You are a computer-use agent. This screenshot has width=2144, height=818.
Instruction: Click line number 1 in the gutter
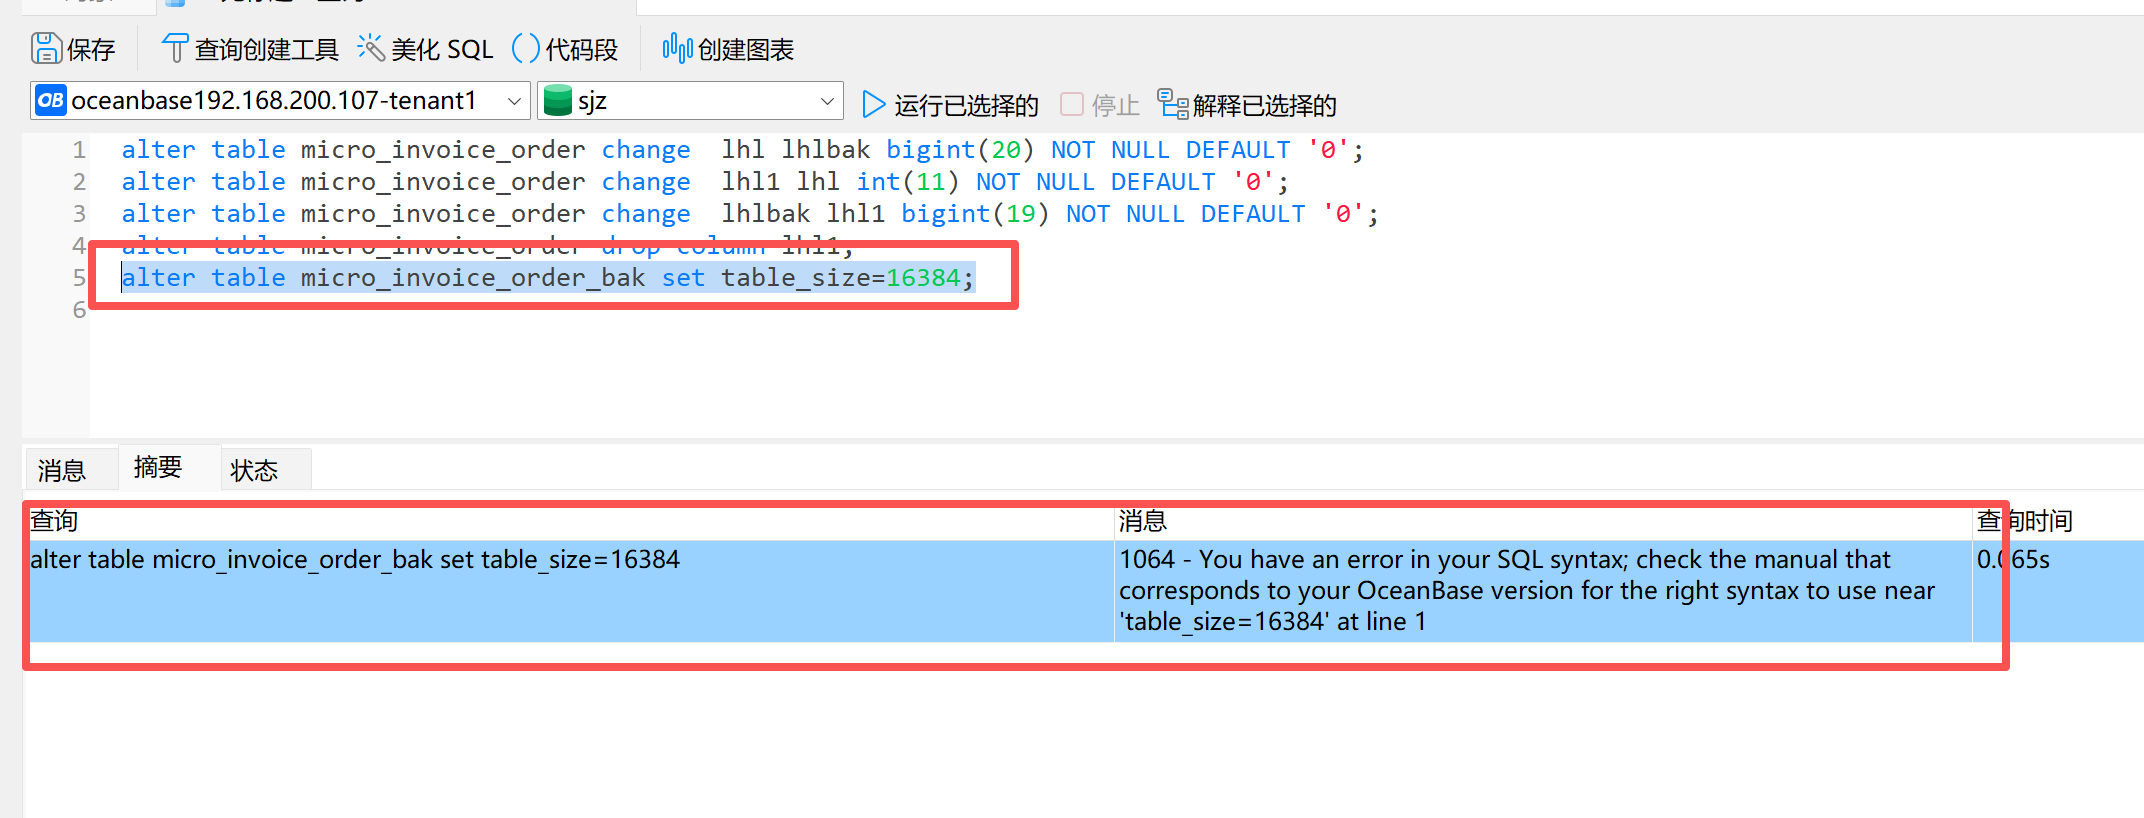click(x=79, y=150)
